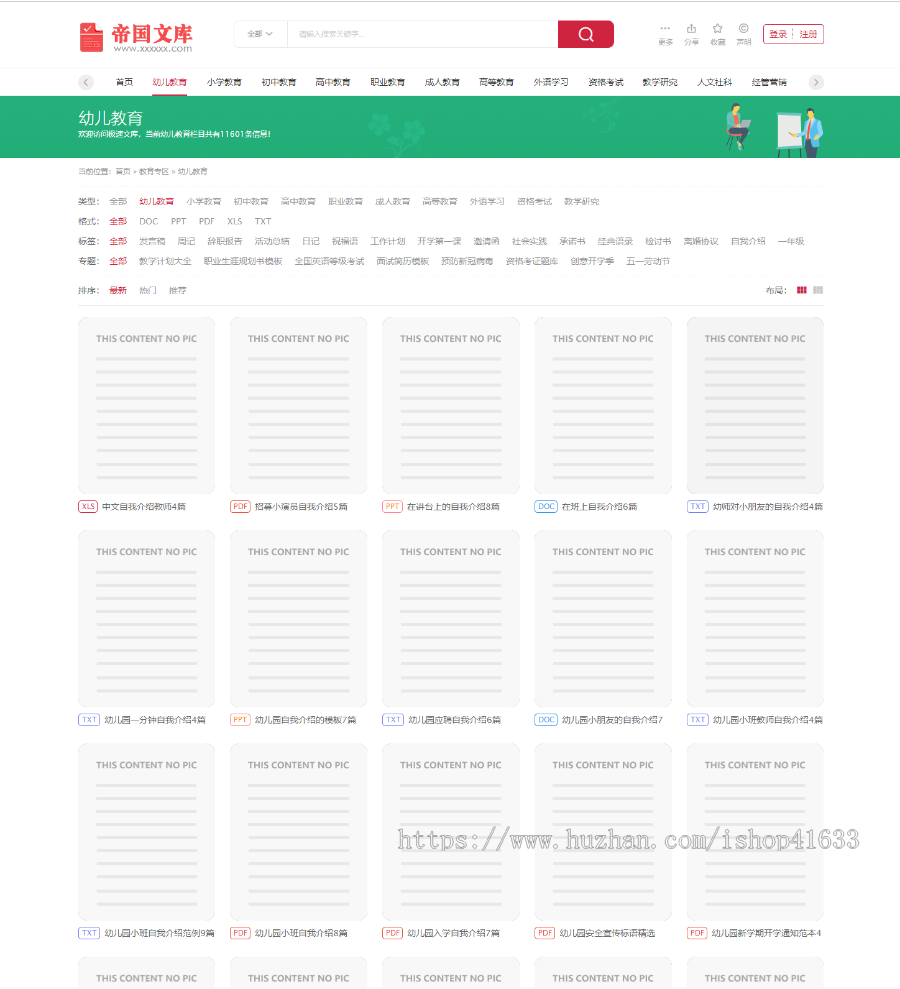Select topic 教学计划大全
The width and height of the screenshot is (900, 989).
click(x=165, y=261)
